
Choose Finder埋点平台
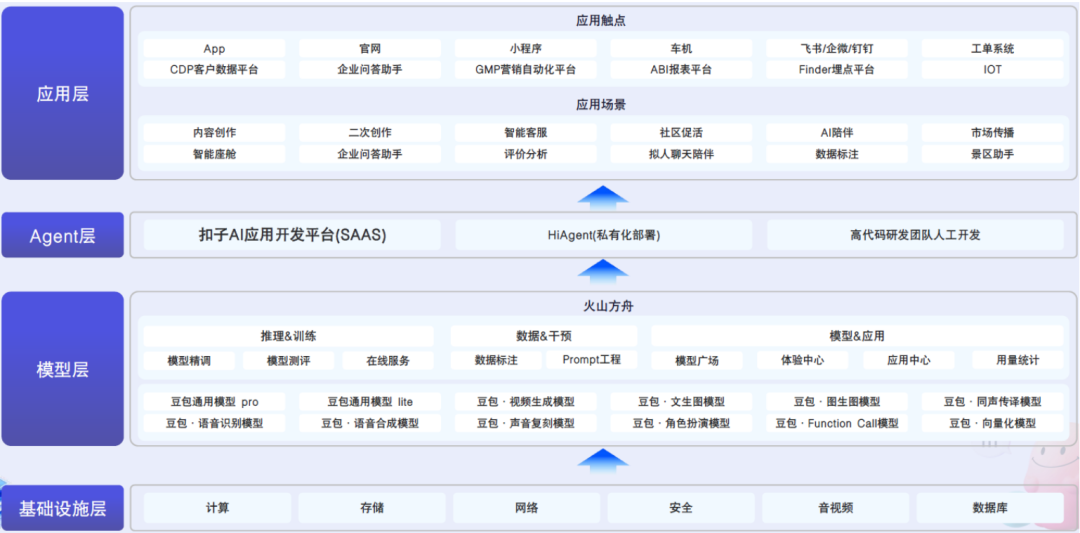coord(837,70)
